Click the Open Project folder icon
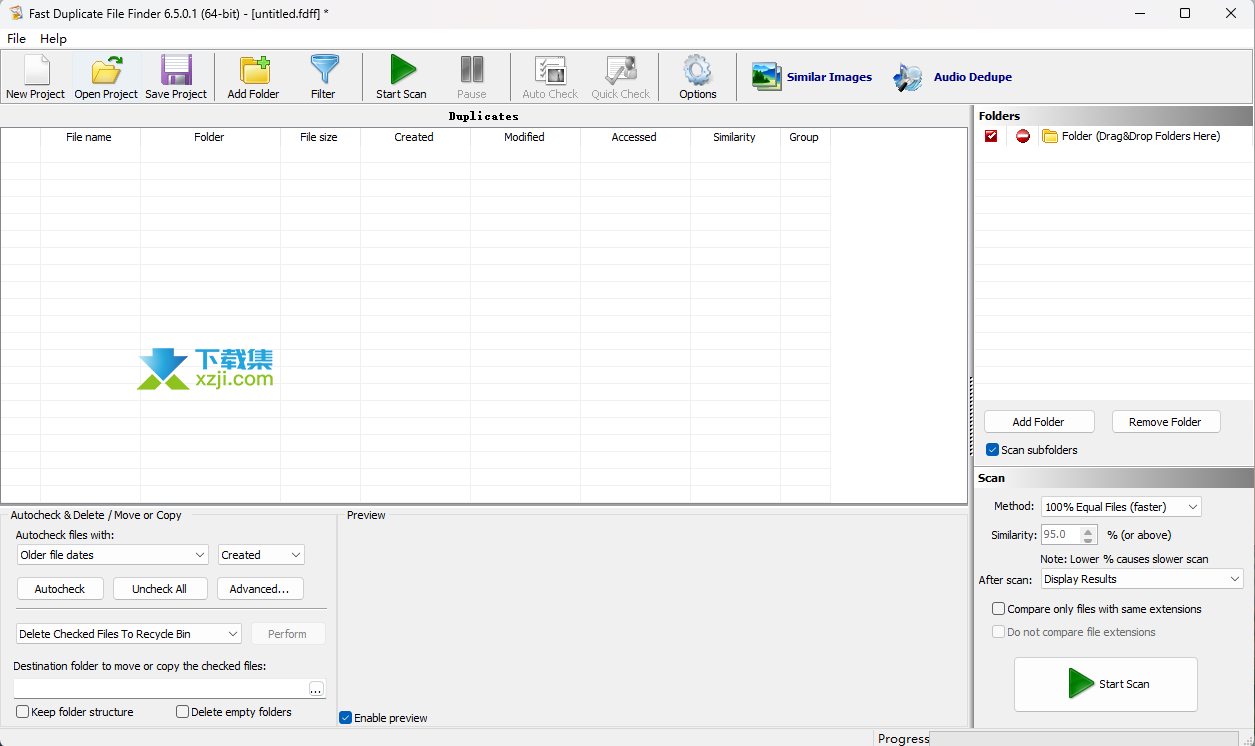This screenshot has width=1255, height=746. (x=106, y=71)
